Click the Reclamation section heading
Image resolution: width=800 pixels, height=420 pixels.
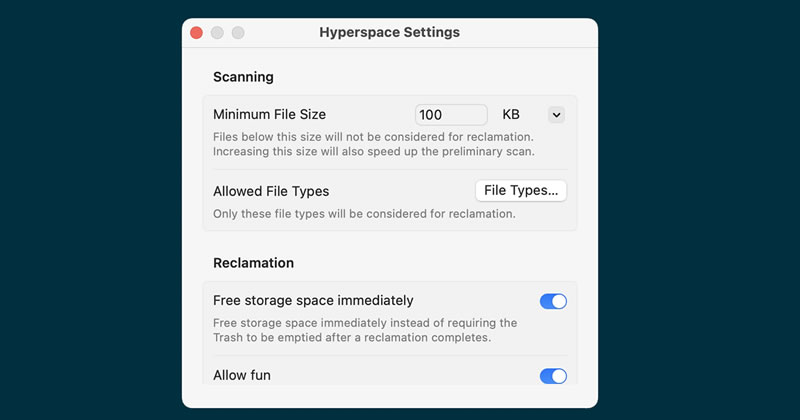[x=254, y=263]
